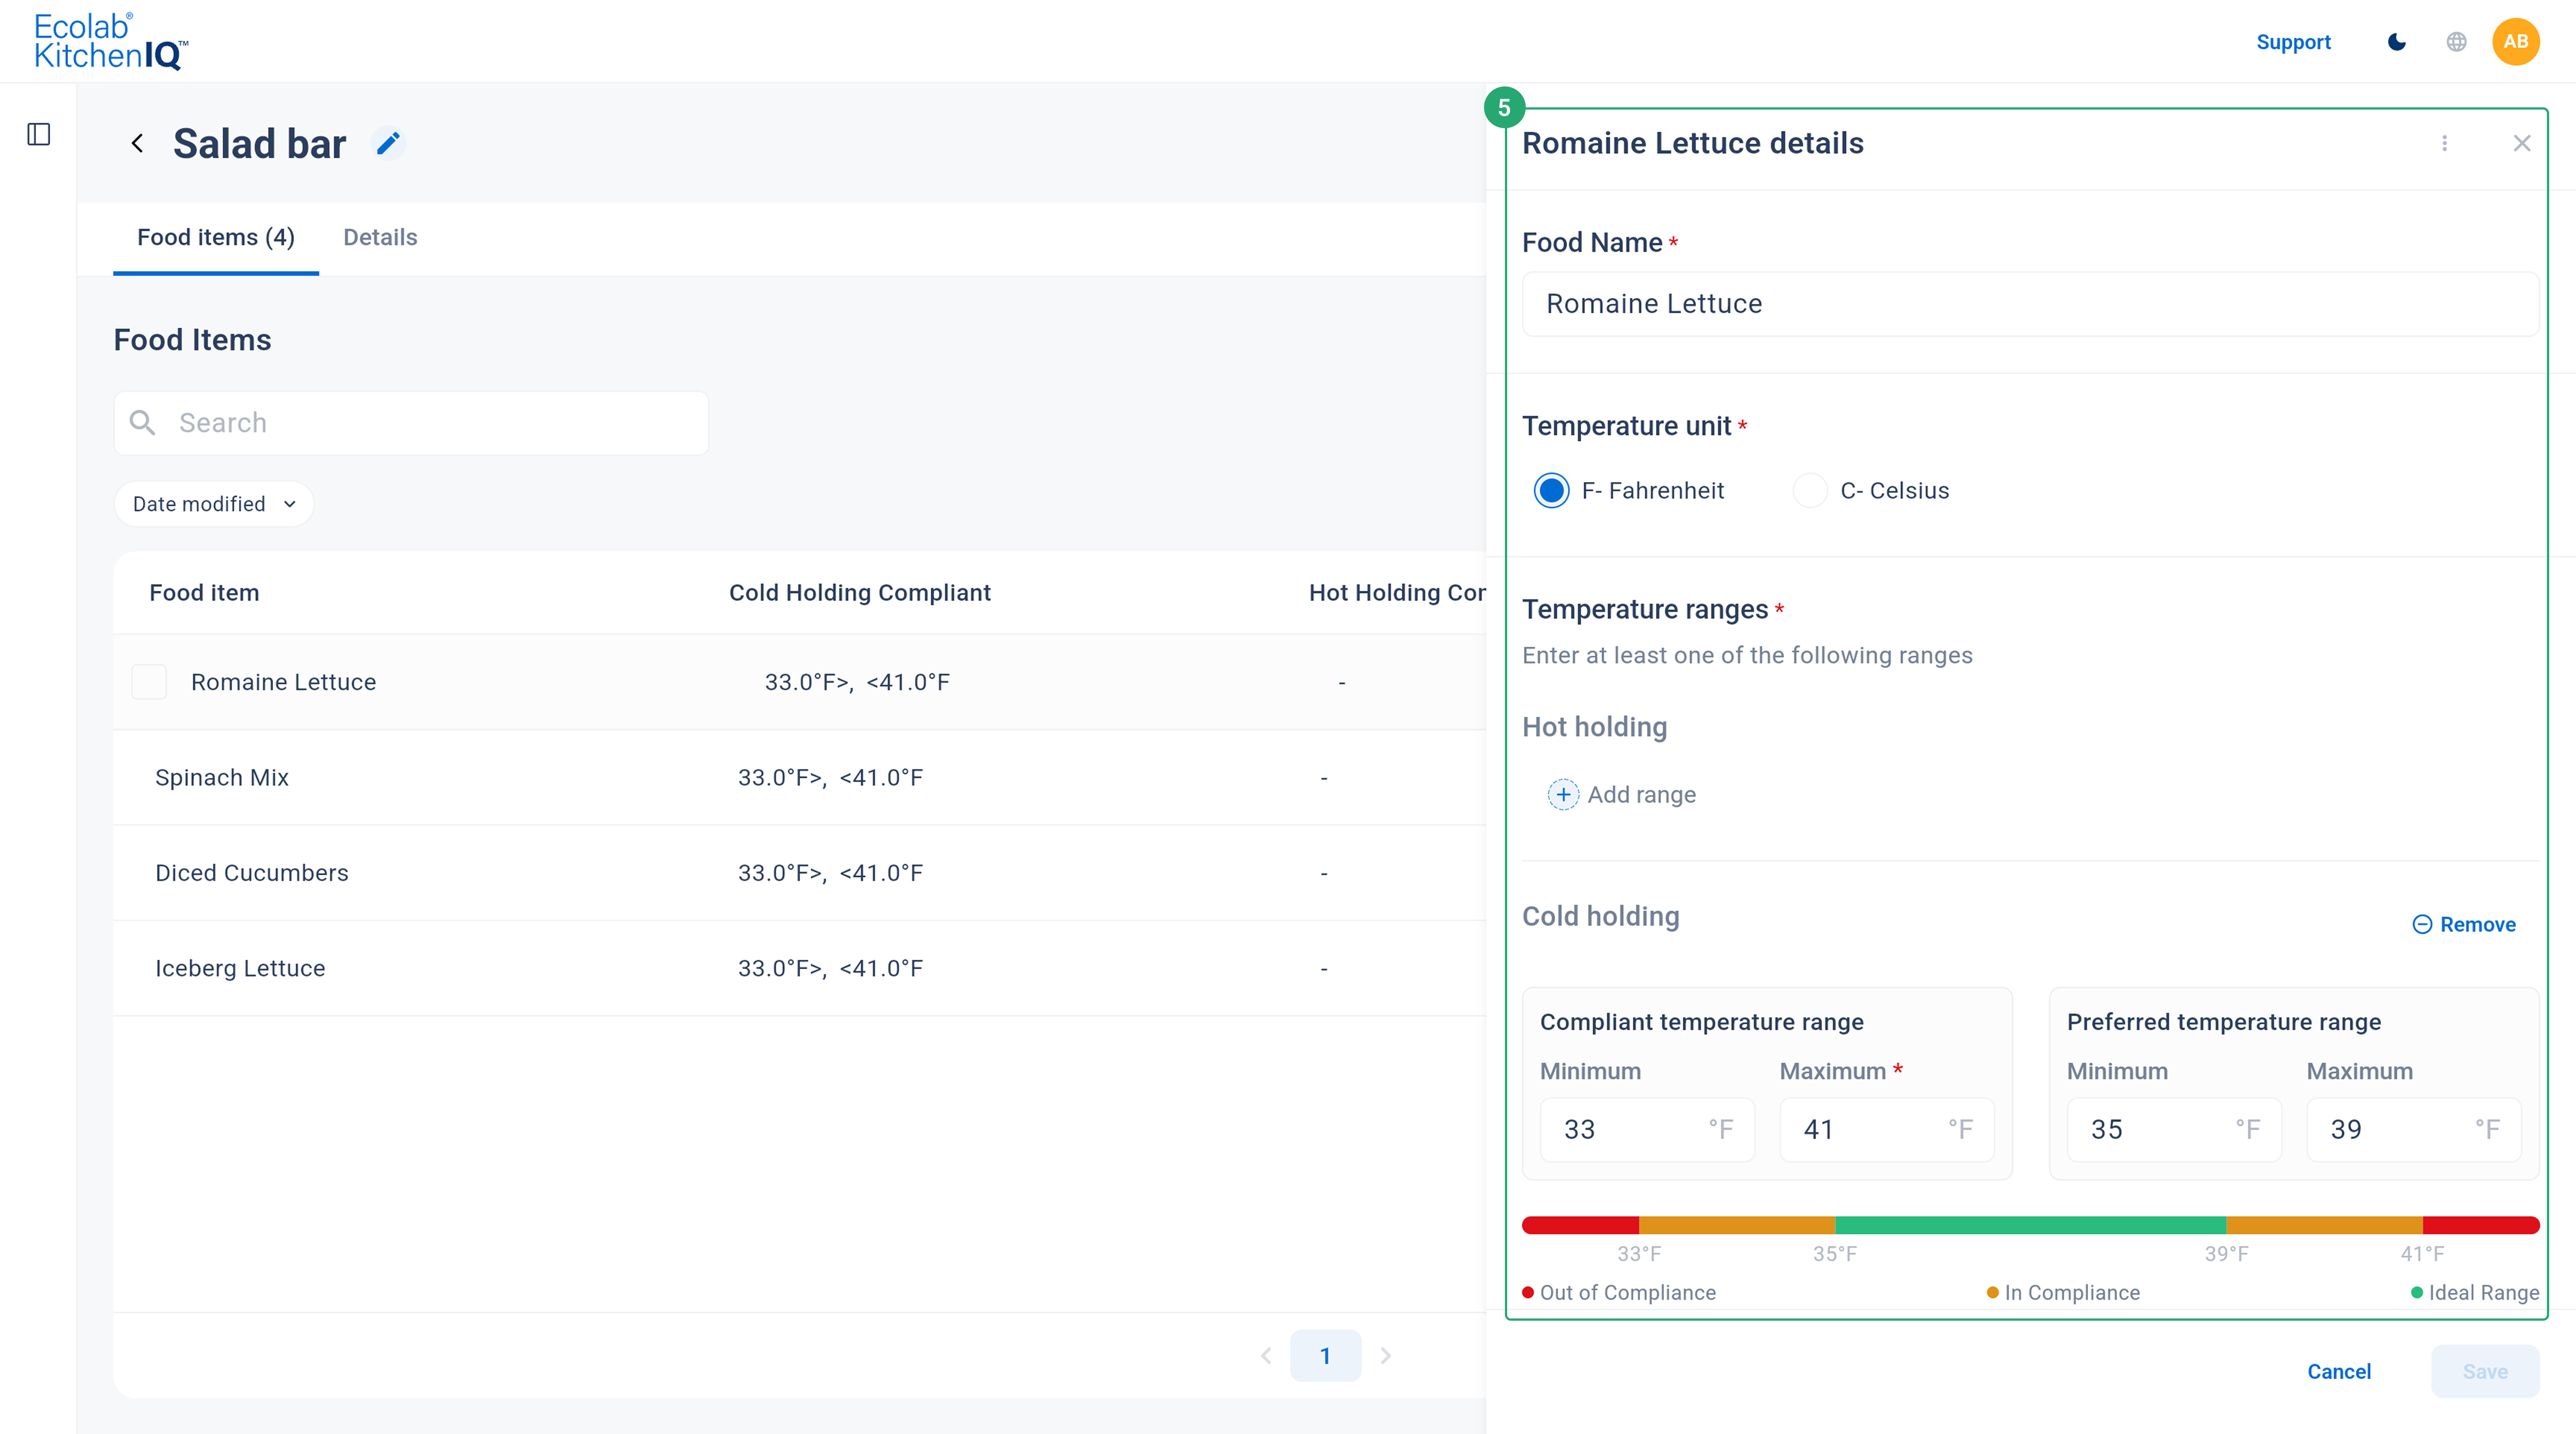Open the Romaine Lettuce food item row

[x=799, y=682]
